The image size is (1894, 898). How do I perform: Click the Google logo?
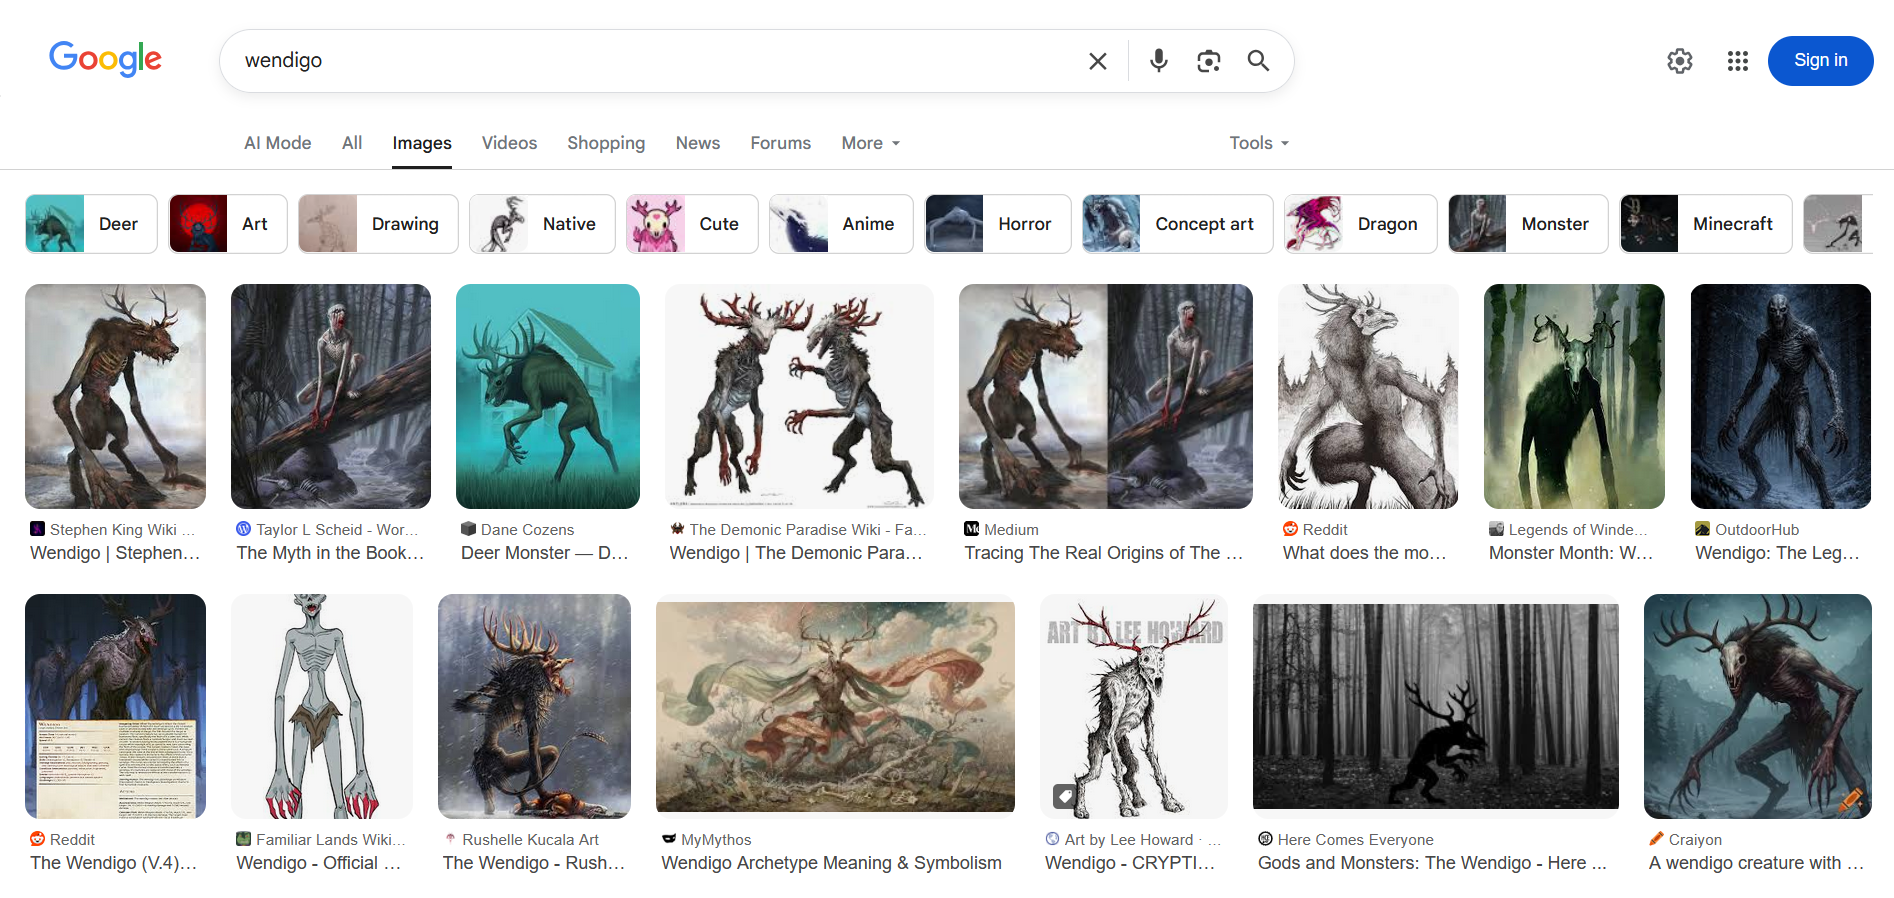(105, 59)
